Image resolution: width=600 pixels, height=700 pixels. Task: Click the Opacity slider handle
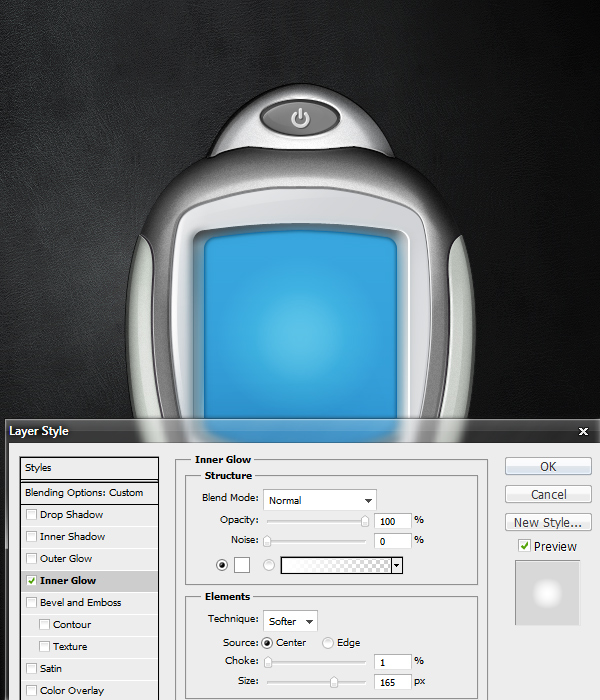coord(365,521)
